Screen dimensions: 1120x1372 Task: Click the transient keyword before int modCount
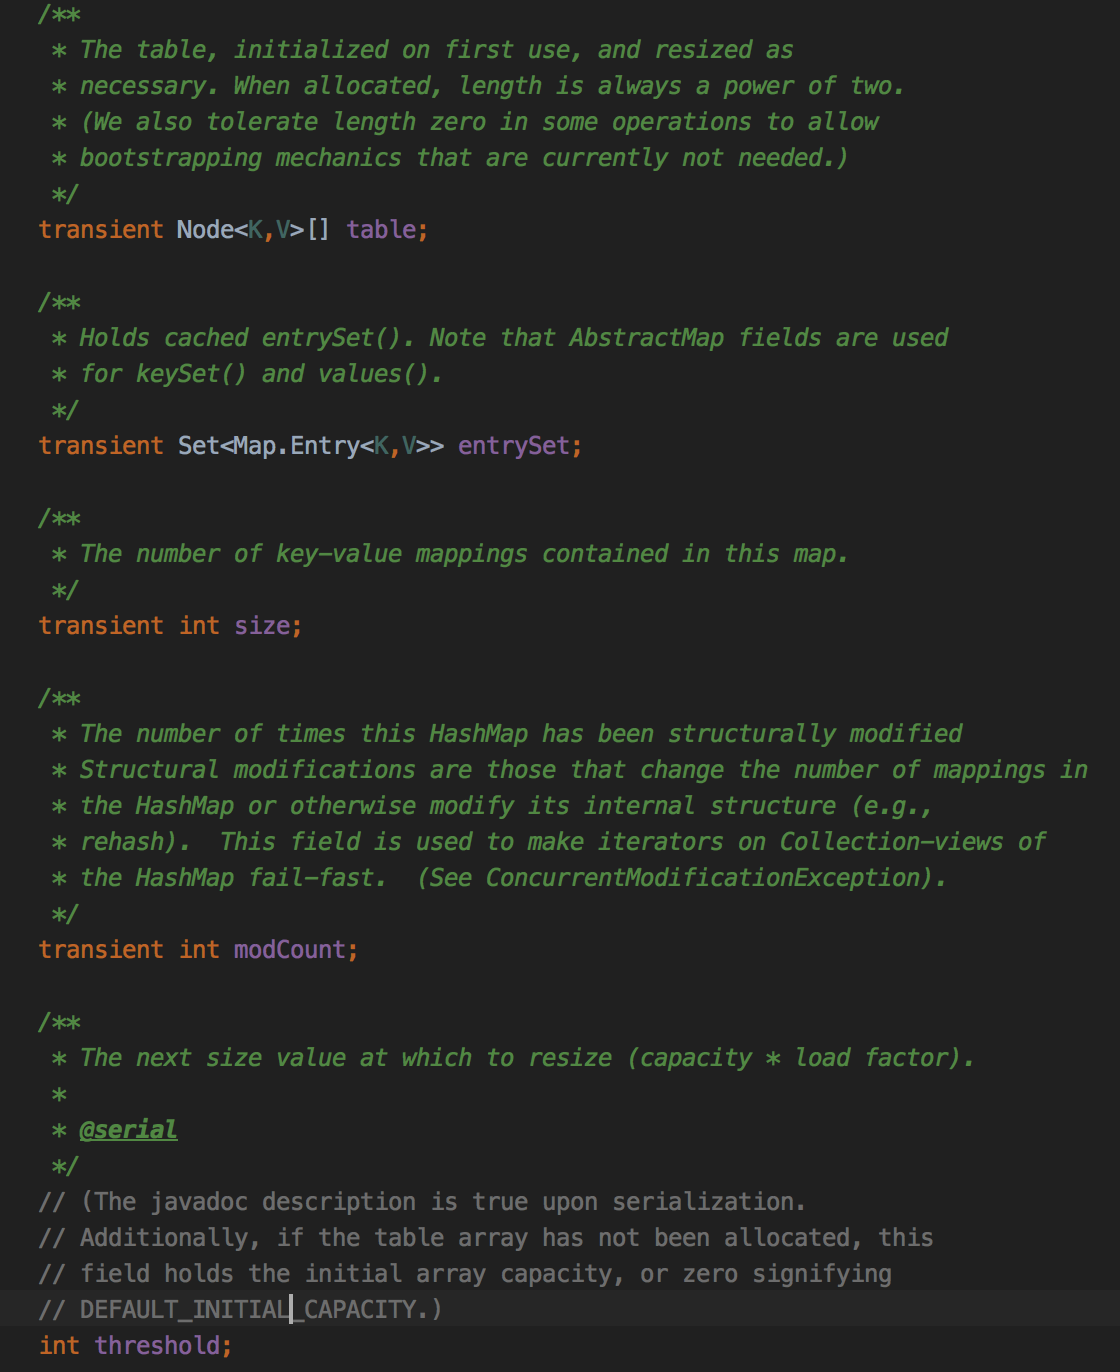point(100,950)
